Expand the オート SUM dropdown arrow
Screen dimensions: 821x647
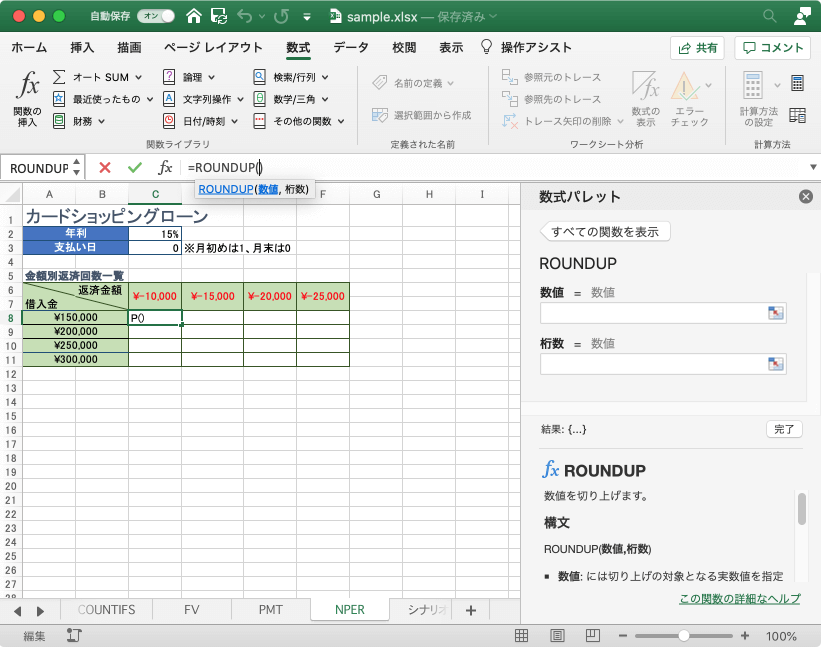[139, 77]
